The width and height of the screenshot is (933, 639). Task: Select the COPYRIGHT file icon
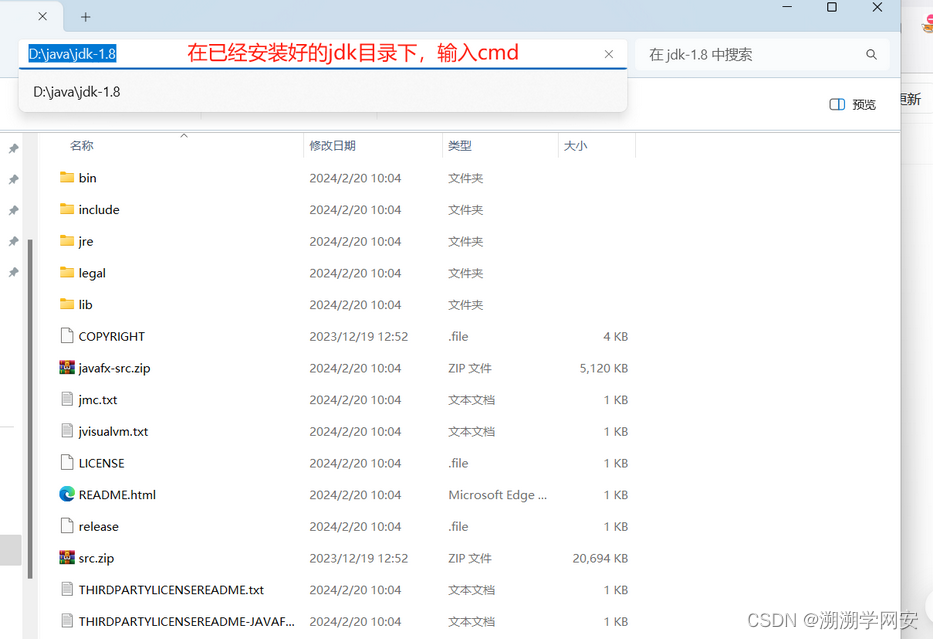coord(67,336)
